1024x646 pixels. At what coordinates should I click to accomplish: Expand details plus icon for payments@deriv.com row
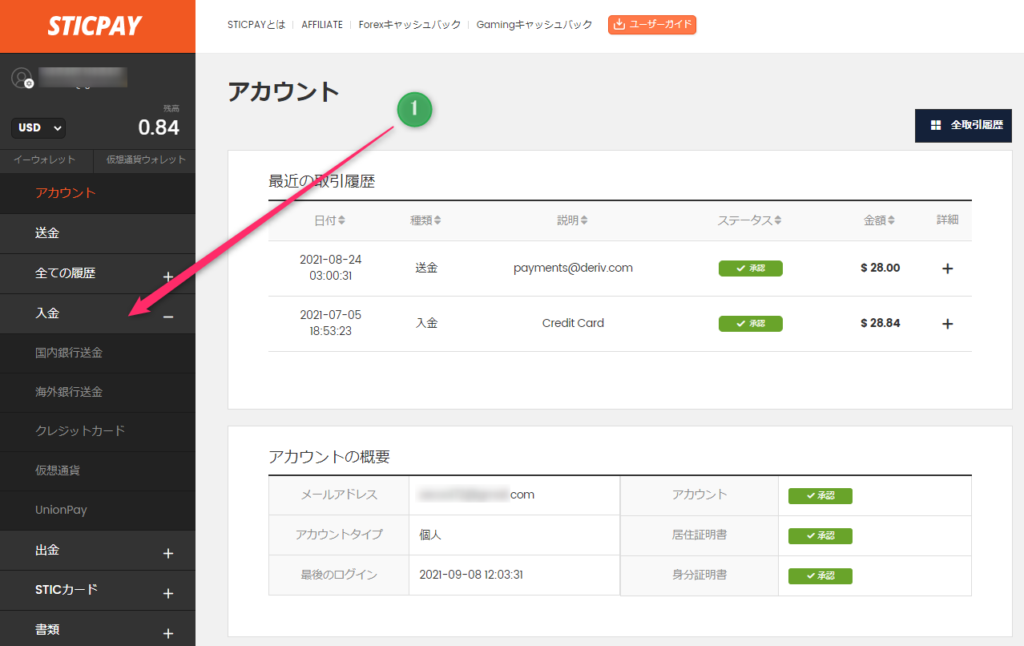948,268
